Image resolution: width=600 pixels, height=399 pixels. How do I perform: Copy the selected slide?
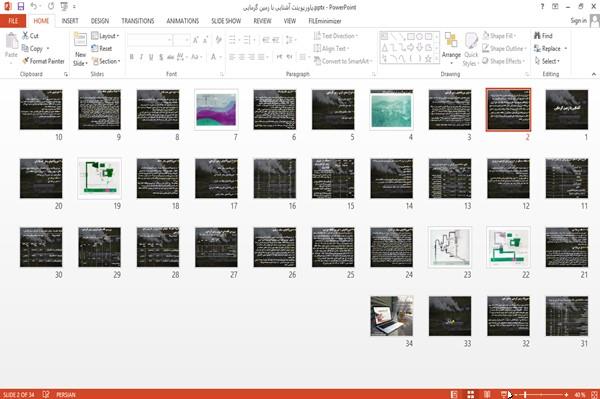click(x=33, y=49)
